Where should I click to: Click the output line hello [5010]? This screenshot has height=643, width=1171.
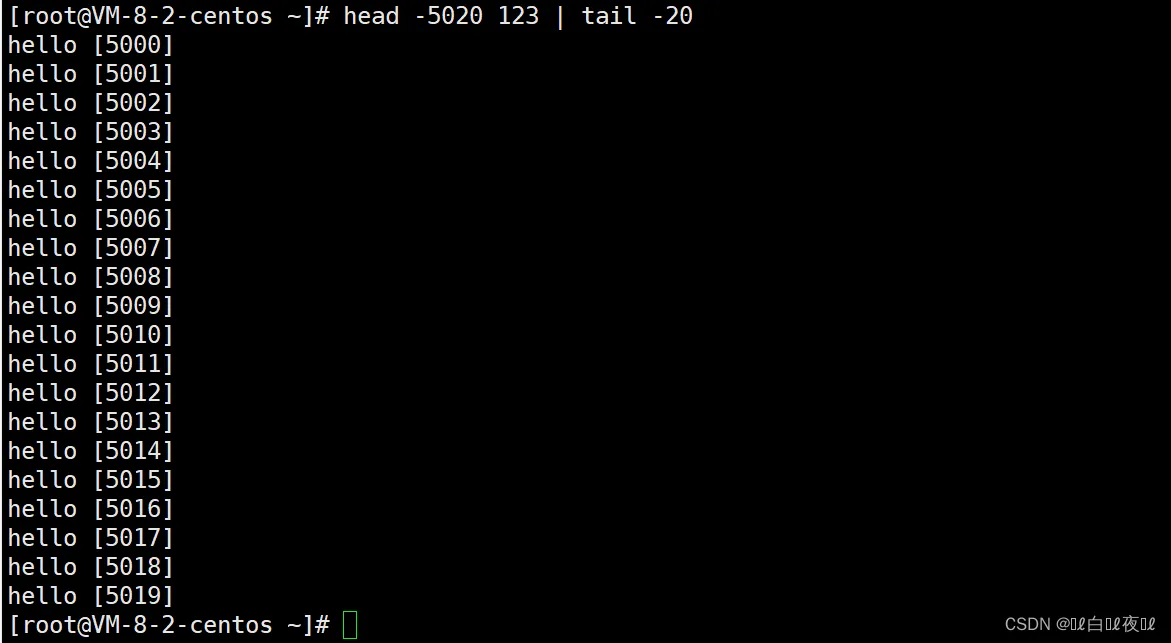[90, 335]
